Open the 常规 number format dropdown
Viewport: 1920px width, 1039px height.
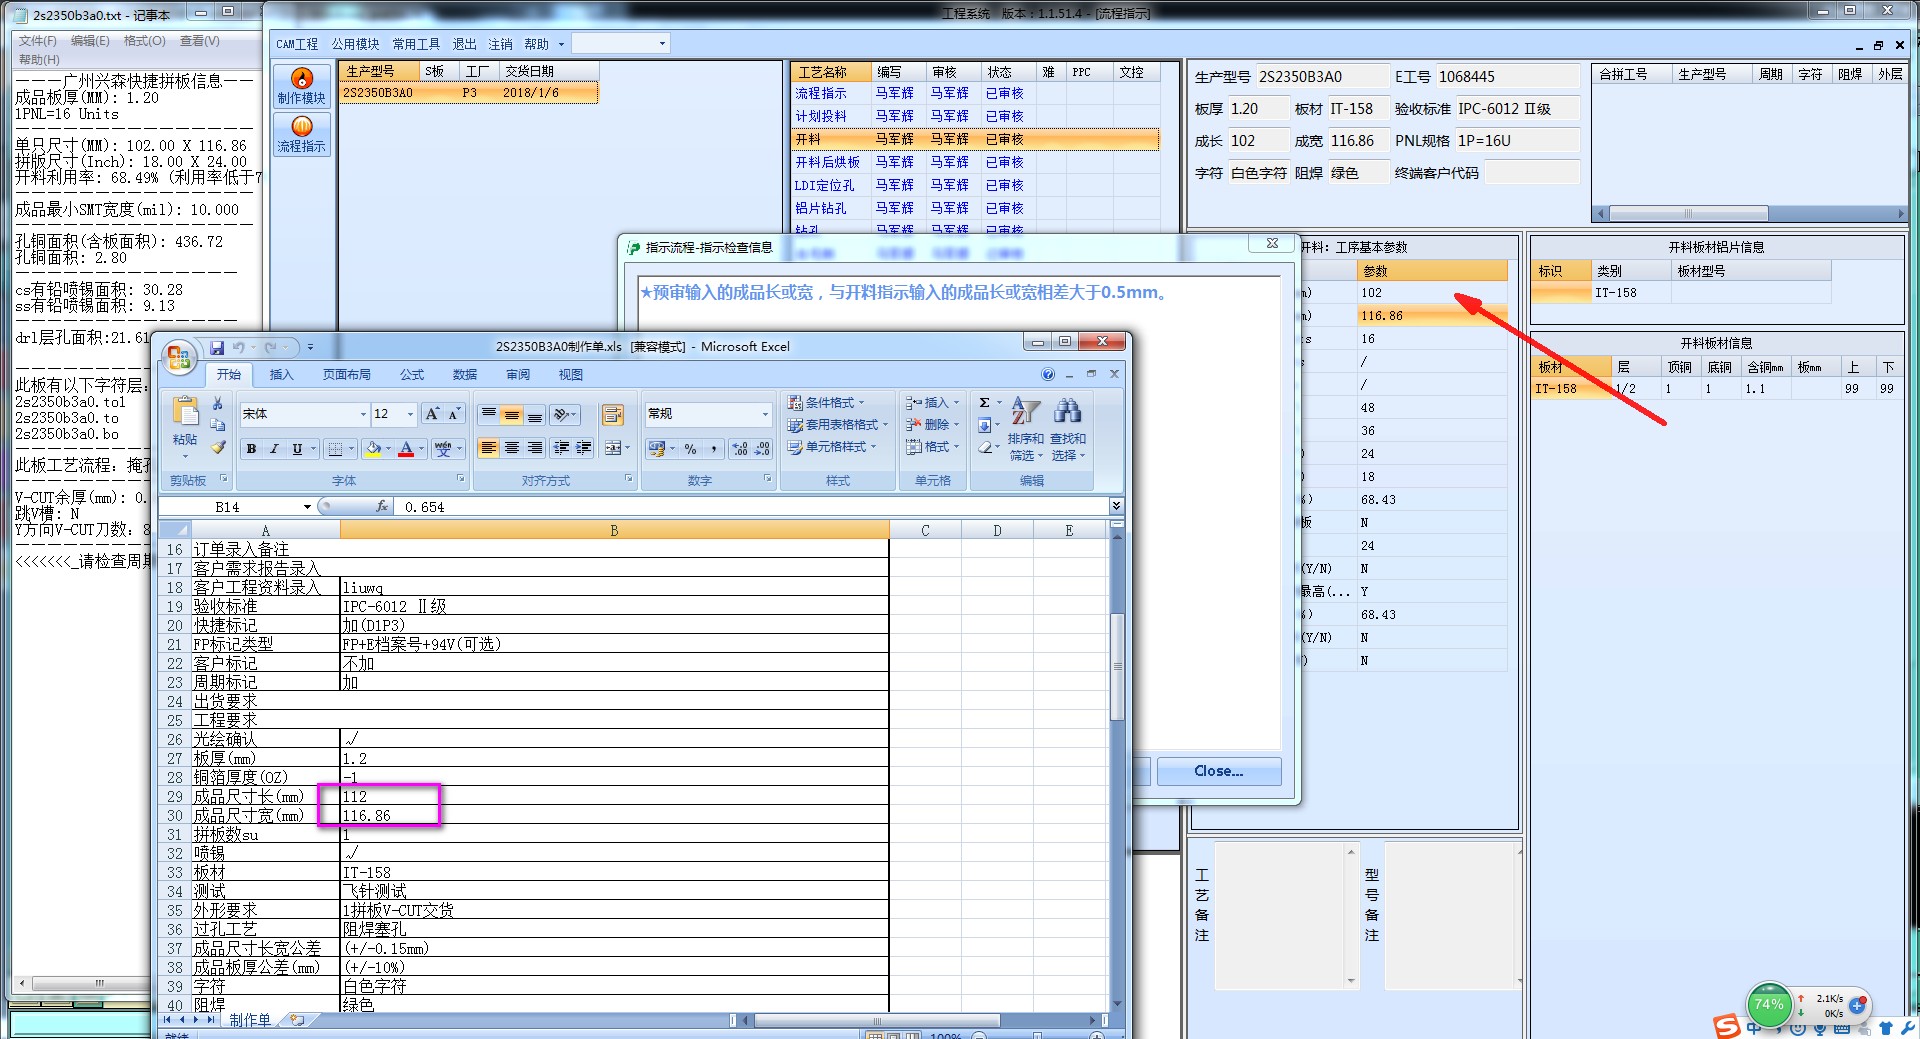tap(765, 414)
